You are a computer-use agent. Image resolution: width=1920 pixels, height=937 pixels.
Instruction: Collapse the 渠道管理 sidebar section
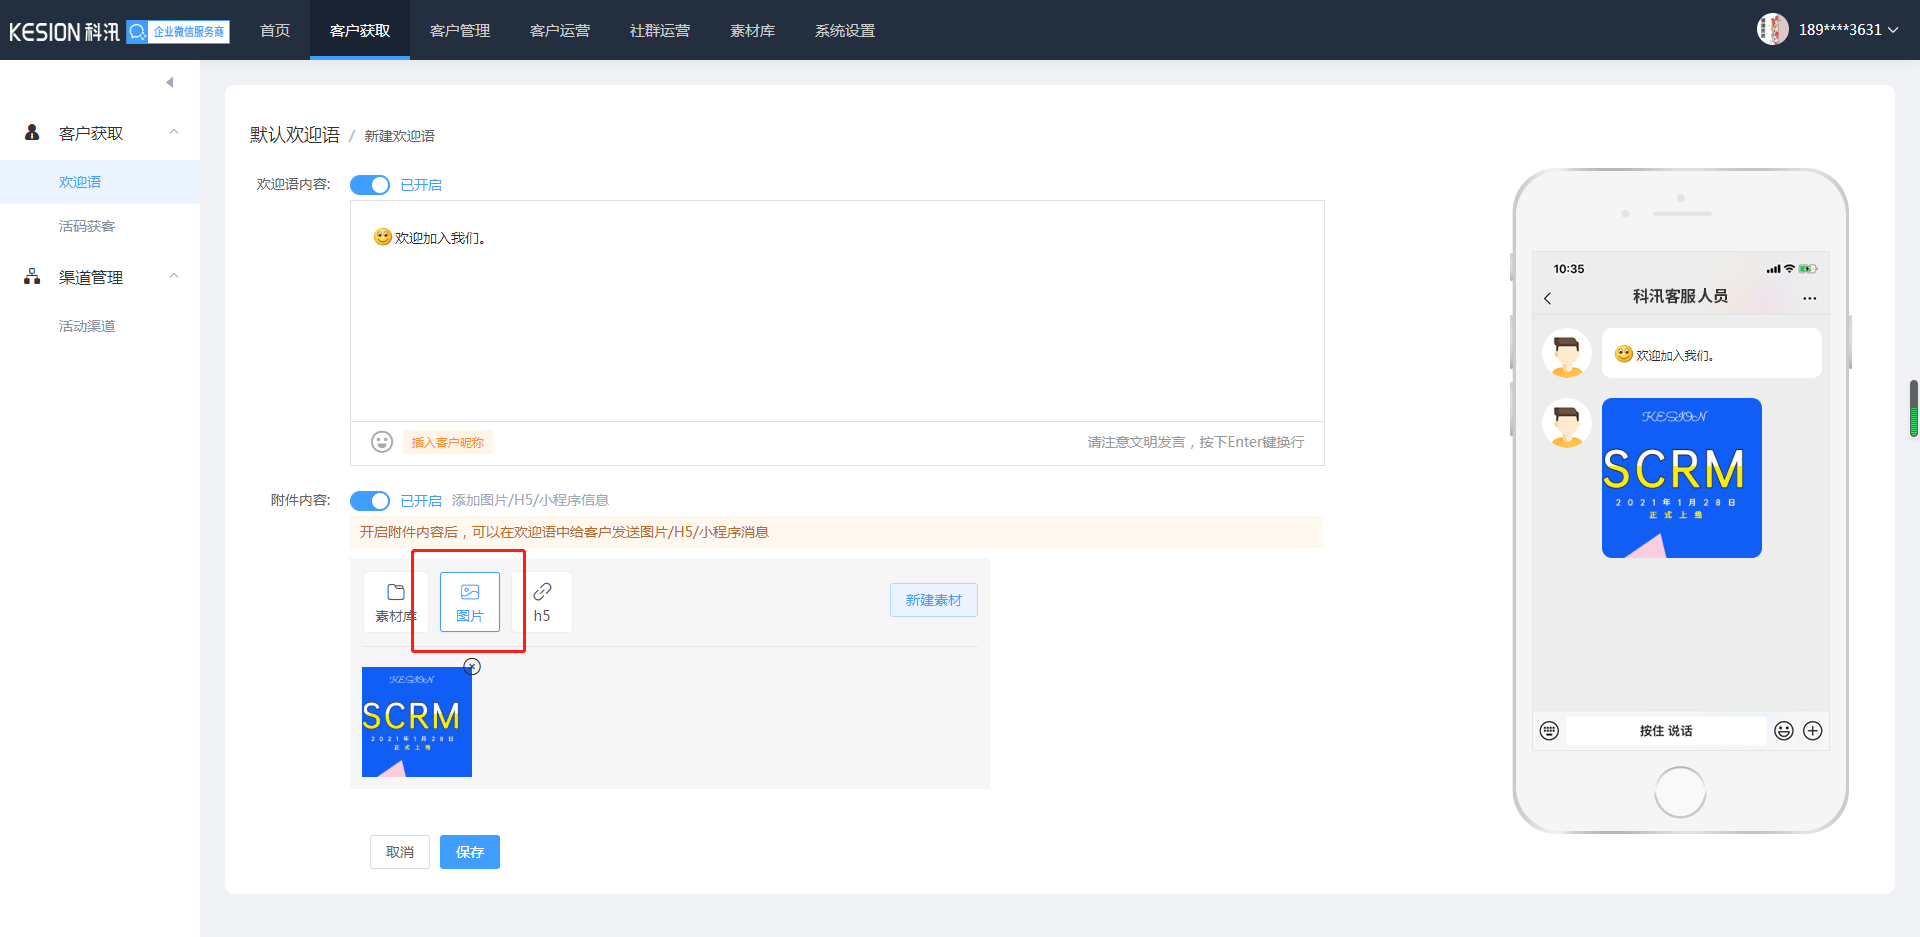[174, 276]
